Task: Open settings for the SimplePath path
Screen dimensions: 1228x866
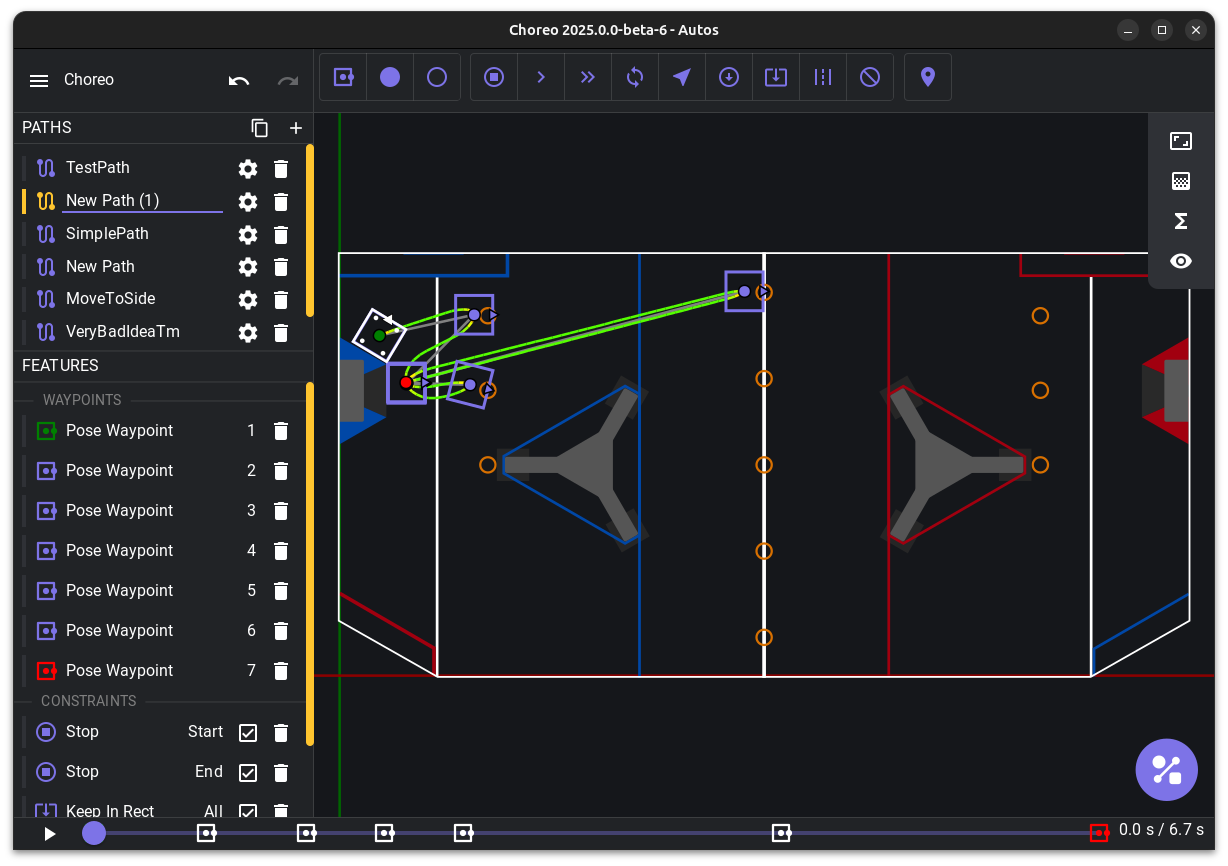Action: click(x=247, y=235)
